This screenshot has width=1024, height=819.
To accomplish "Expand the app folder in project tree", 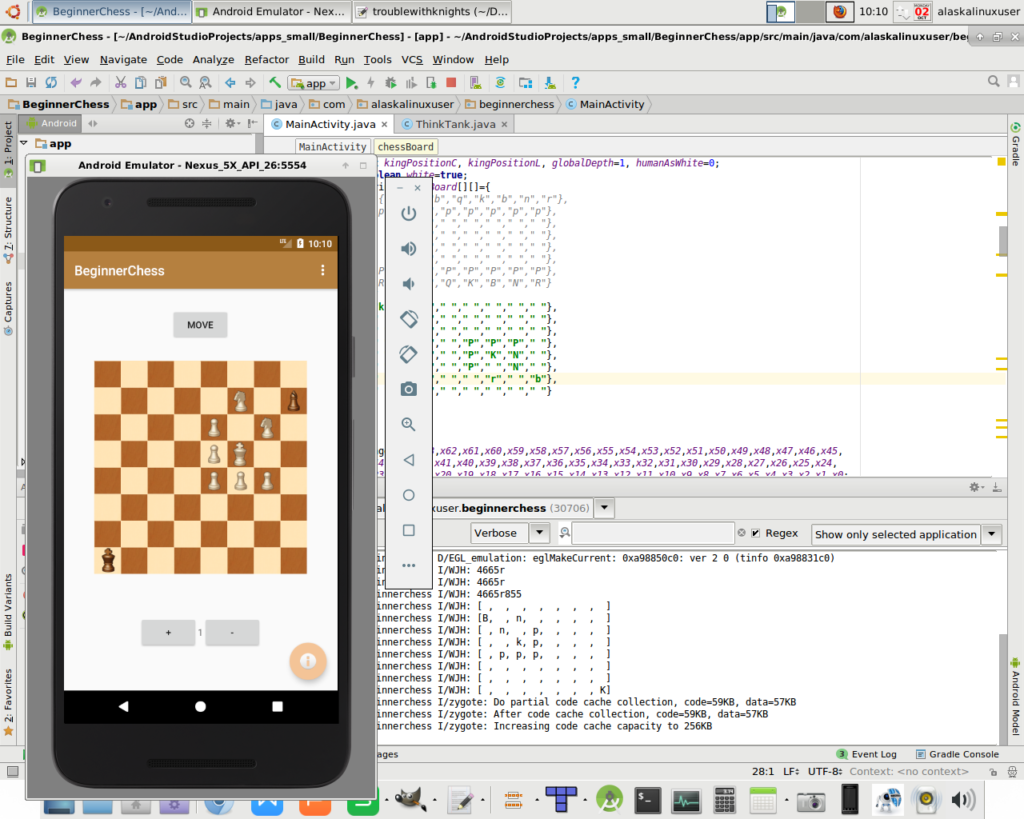I will 23,144.
